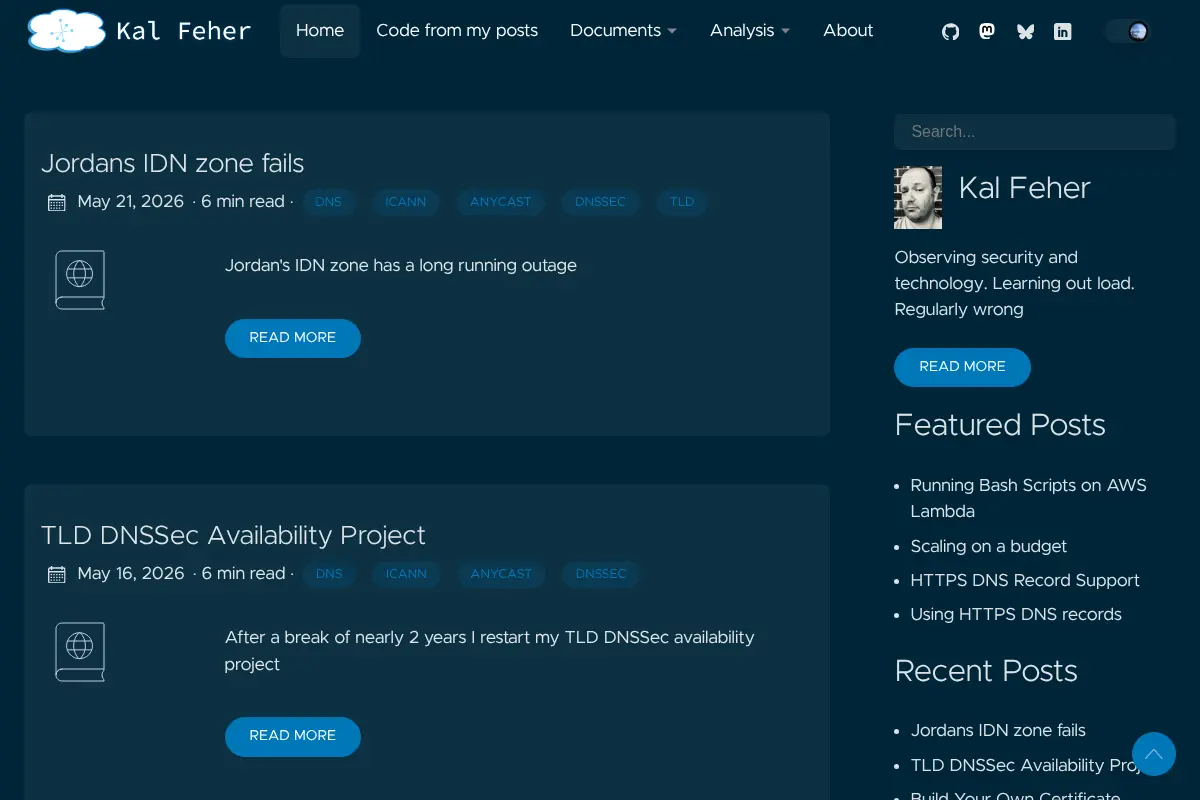
Task: Open the Mastodon profile icon
Action: 987,32
